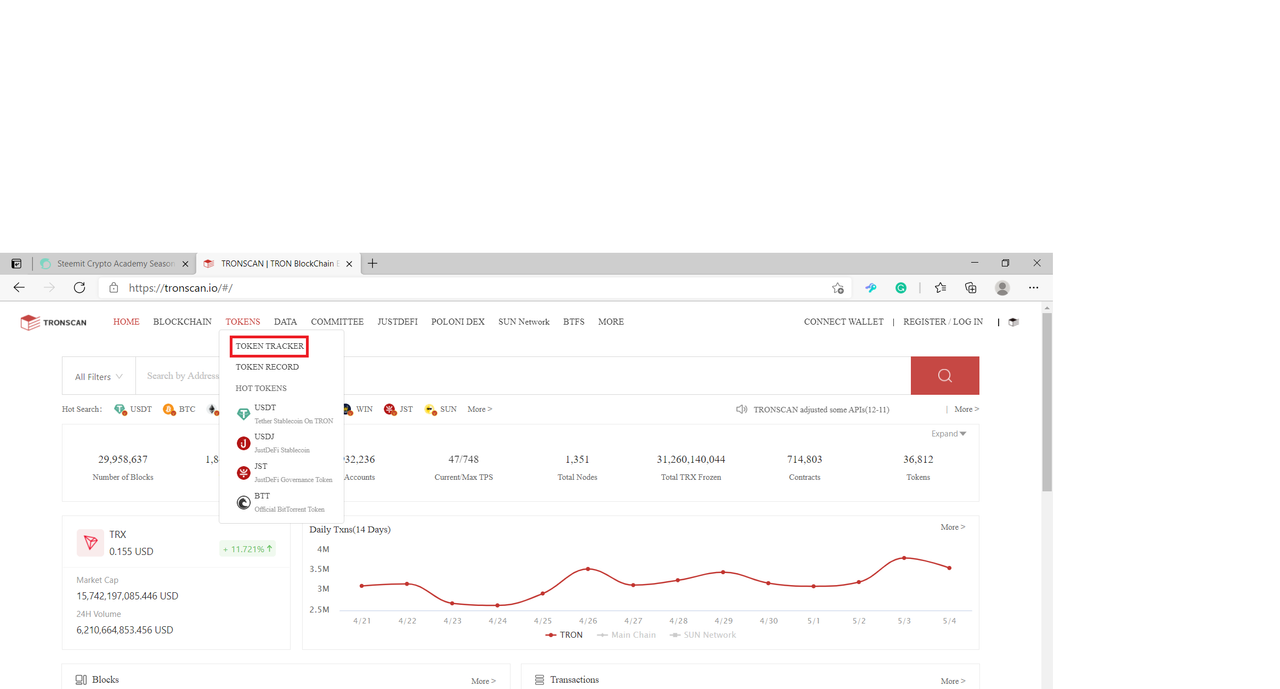Click the red search magnifier button
The image size is (1280, 689).
[x=944, y=376]
